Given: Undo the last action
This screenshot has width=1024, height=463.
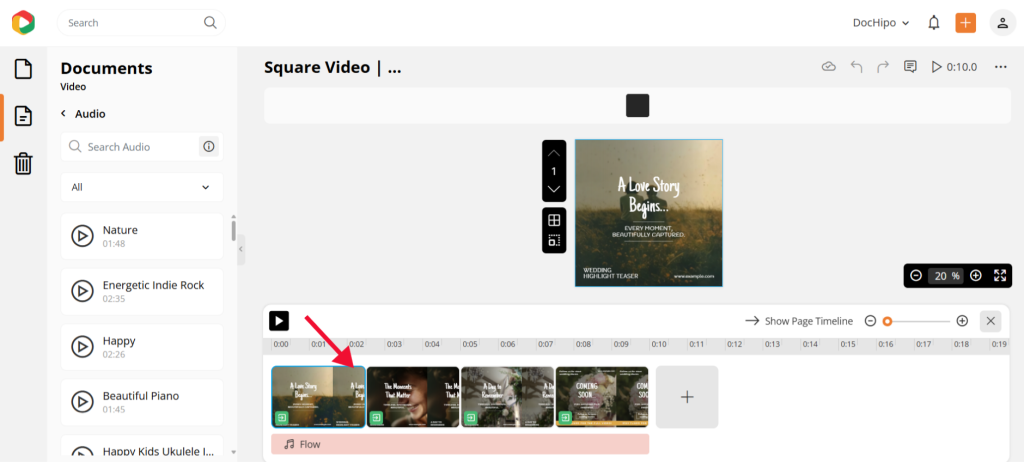Looking at the screenshot, I should (x=856, y=67).
